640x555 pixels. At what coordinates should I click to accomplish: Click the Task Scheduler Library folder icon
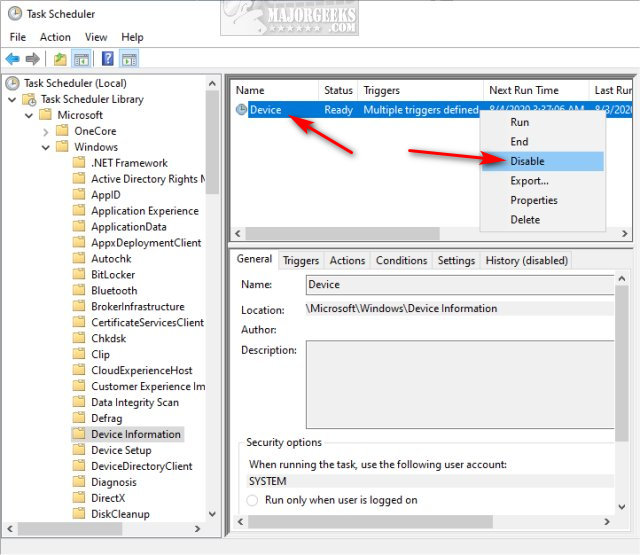pyautogui.click(x=29, y=99)
